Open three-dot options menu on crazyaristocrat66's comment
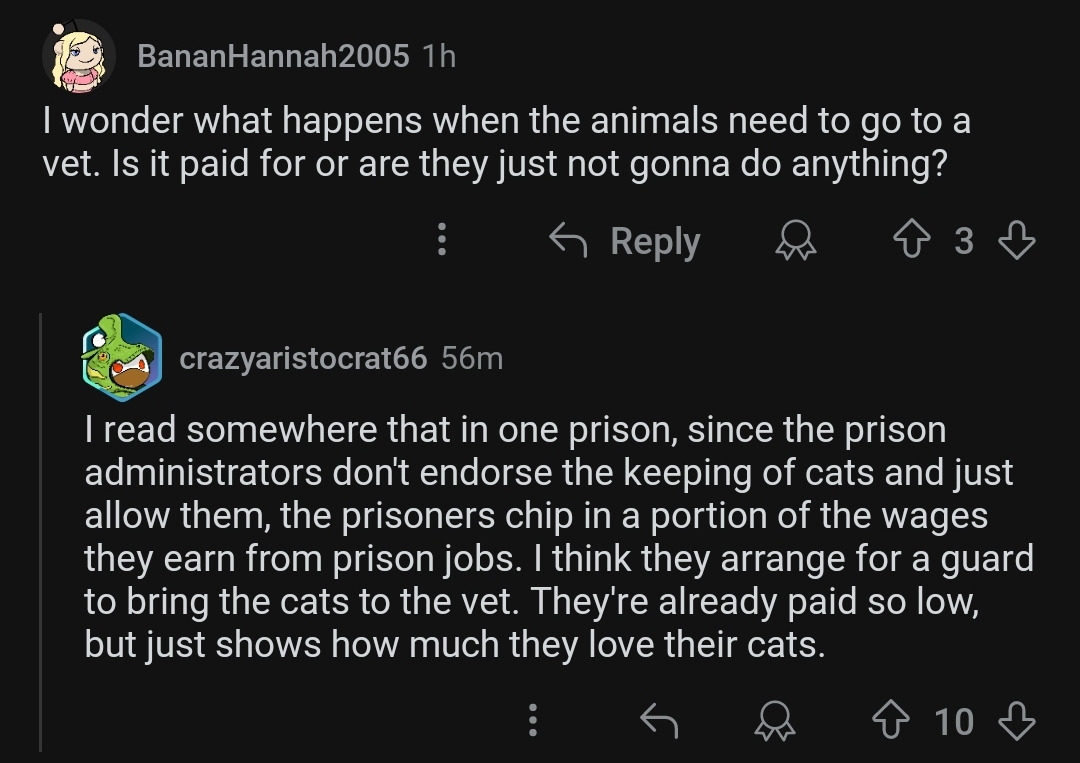 click(533, 720)
